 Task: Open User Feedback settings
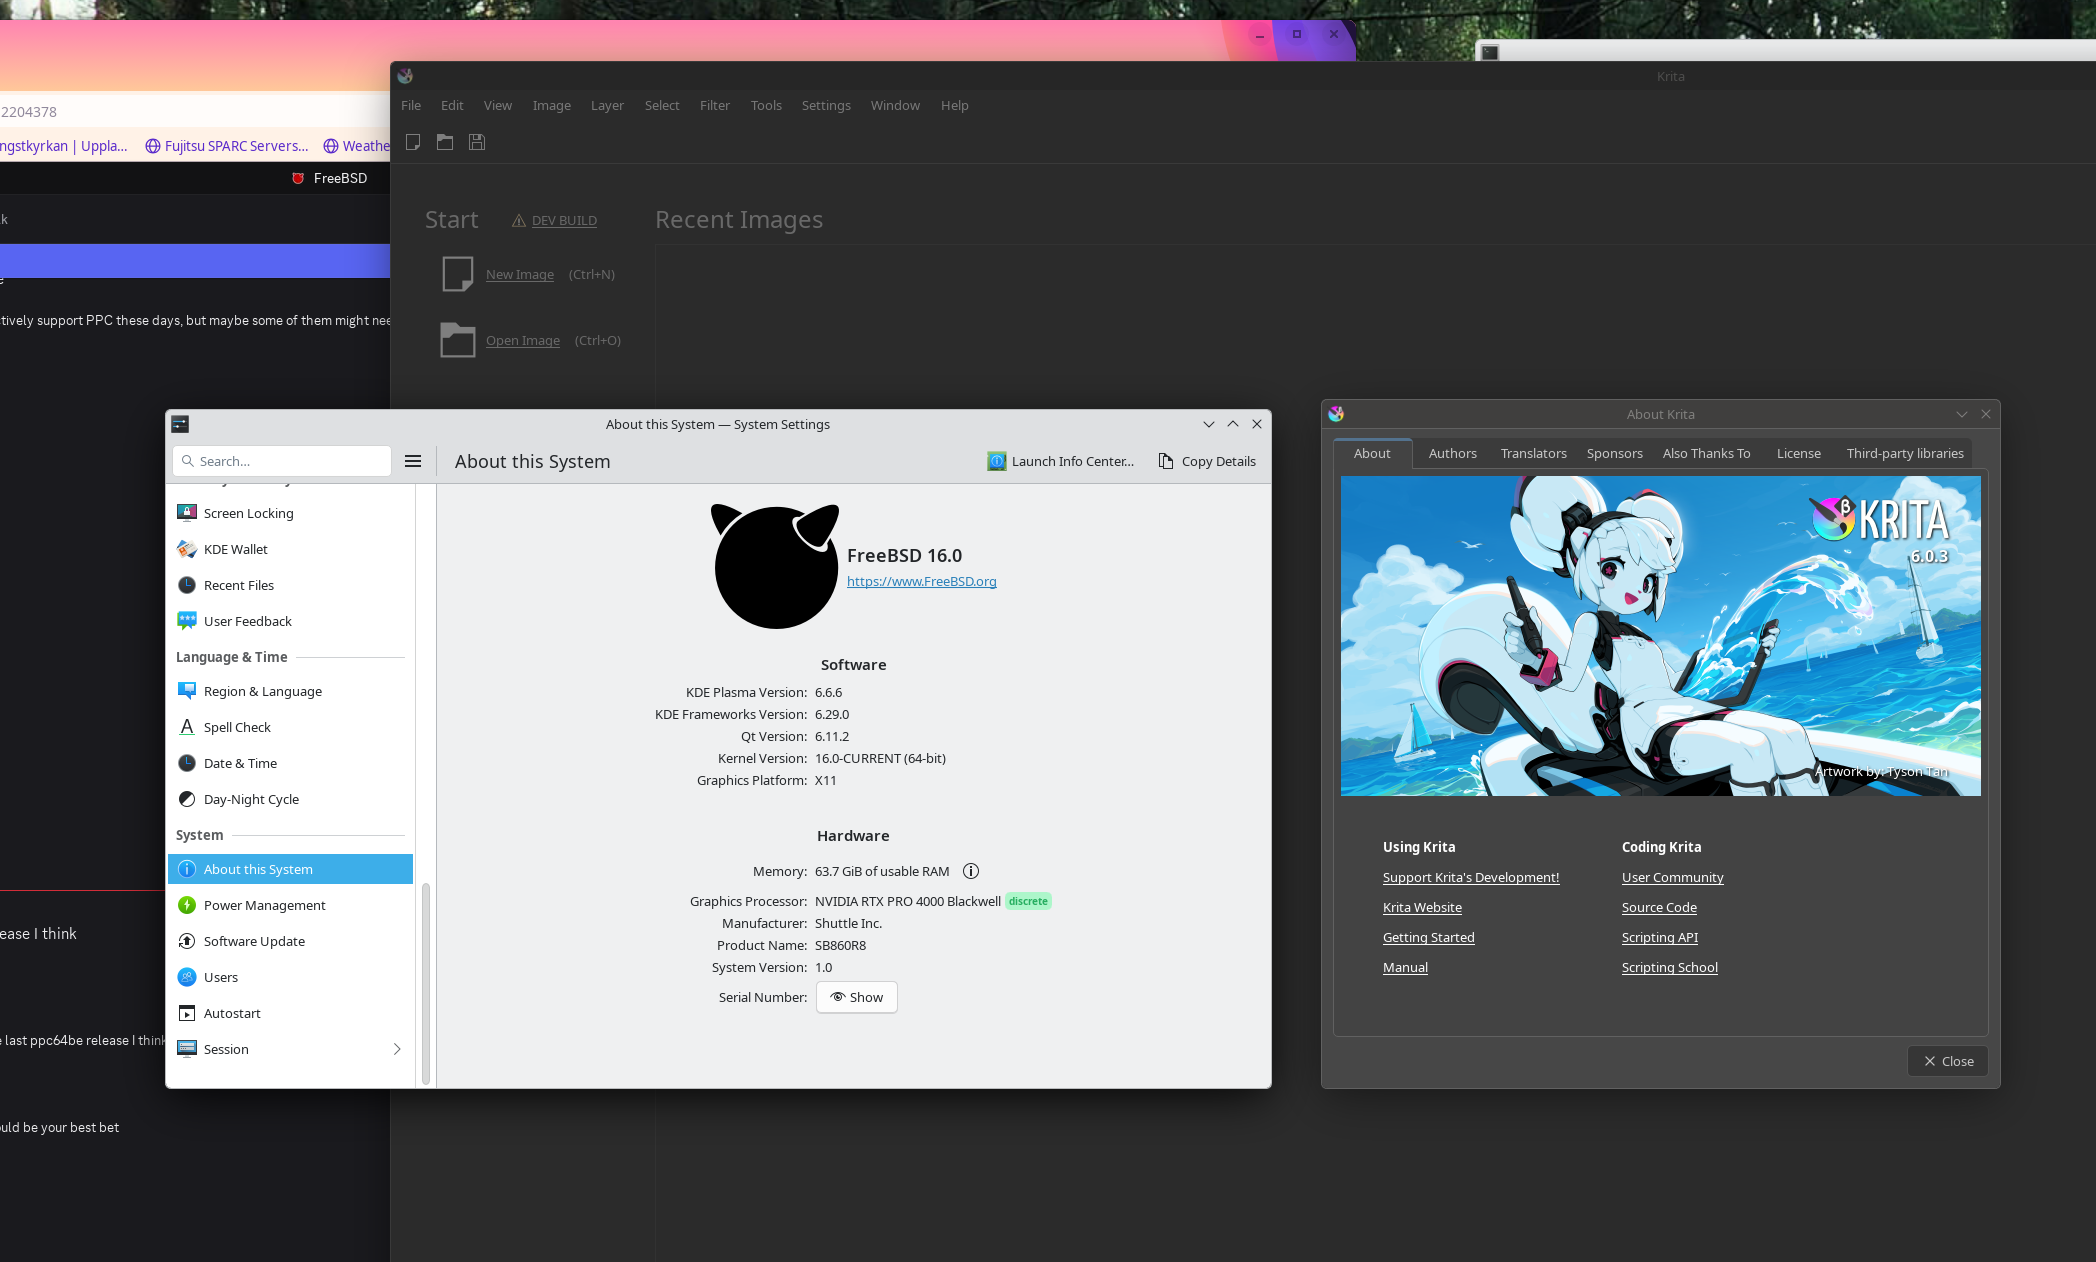point(290,621)
